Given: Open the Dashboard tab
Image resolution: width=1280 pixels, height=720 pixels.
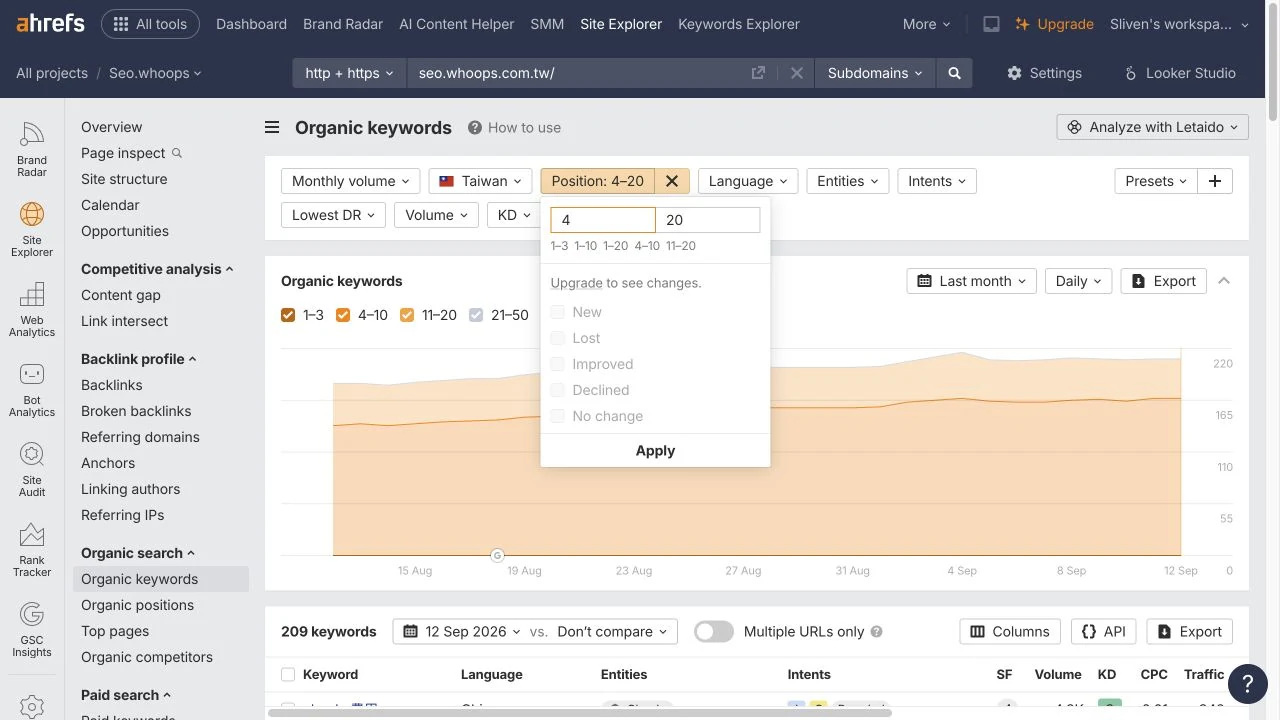Looking at the screenshot, I should (x=251, y=24).
